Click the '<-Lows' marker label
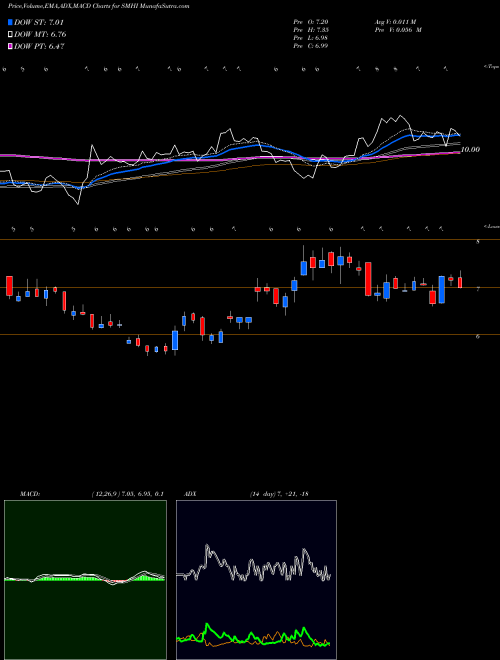 click(x=491, y=226)
